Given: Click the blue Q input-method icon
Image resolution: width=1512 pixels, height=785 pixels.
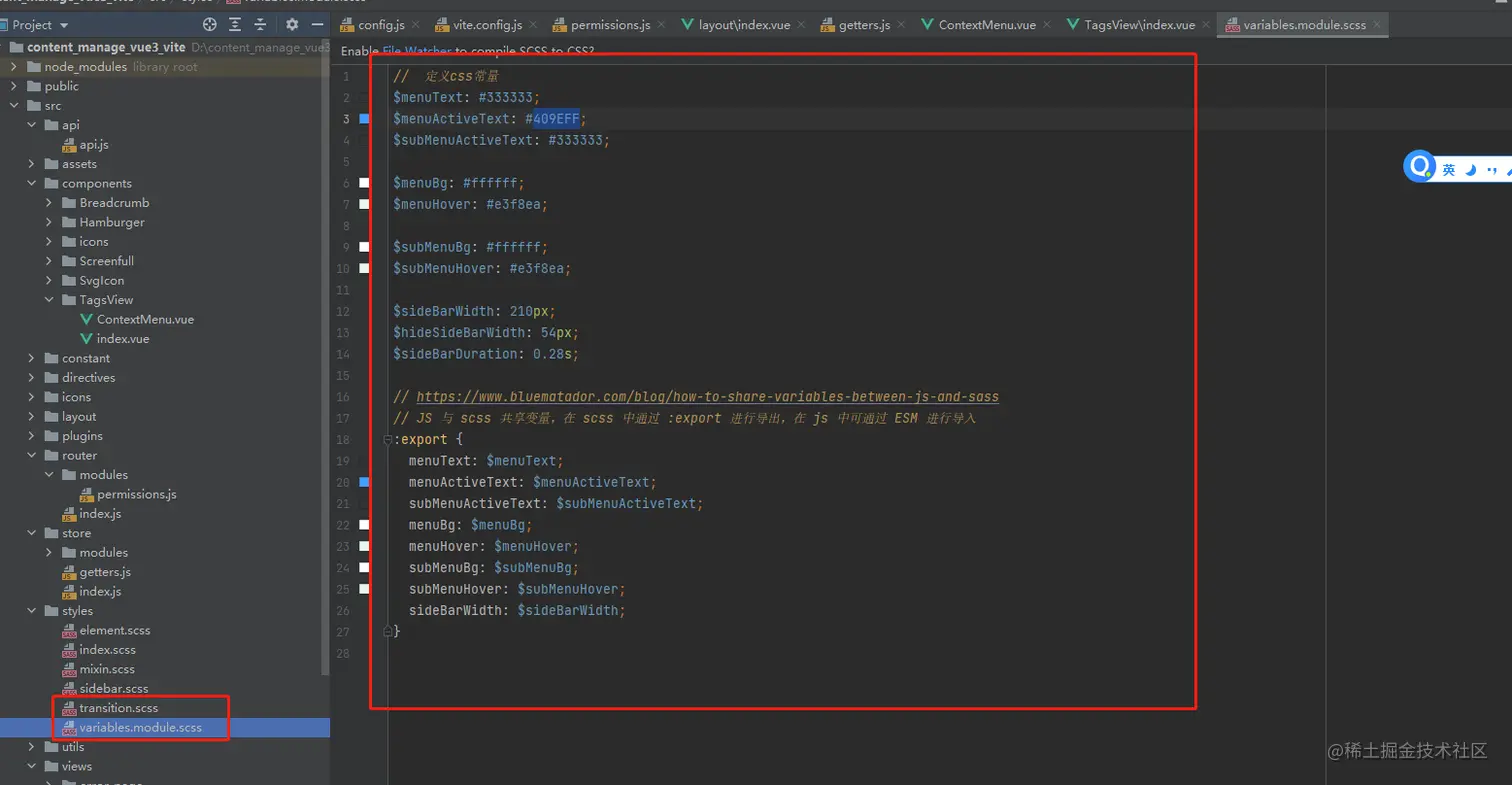Looking at the screenshot, I should click(x=1420, y=167).
